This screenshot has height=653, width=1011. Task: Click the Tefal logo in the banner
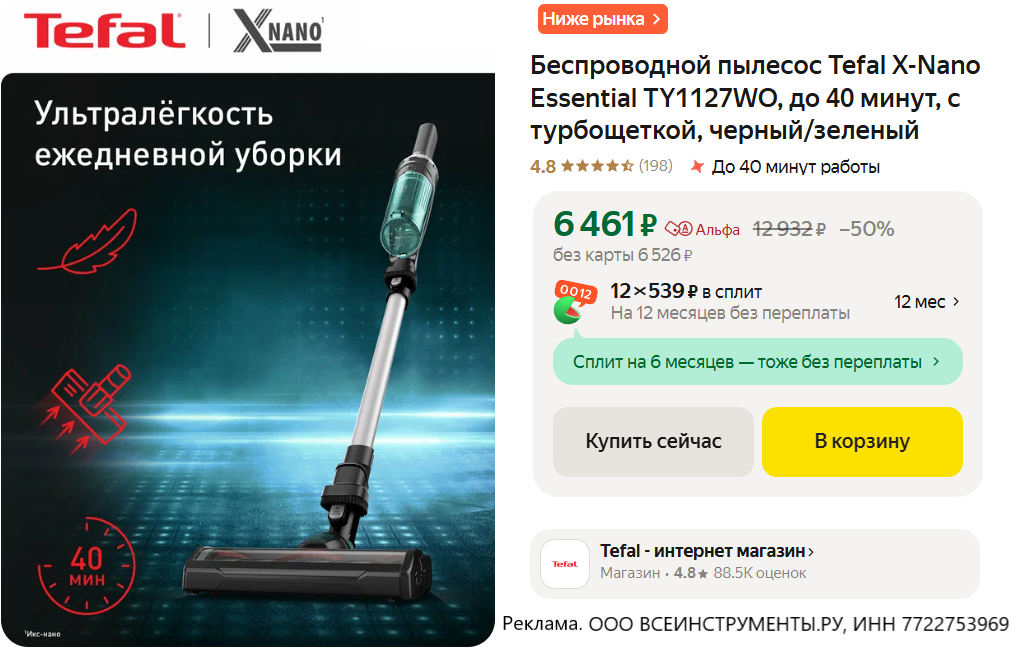(x=104, y=31)
